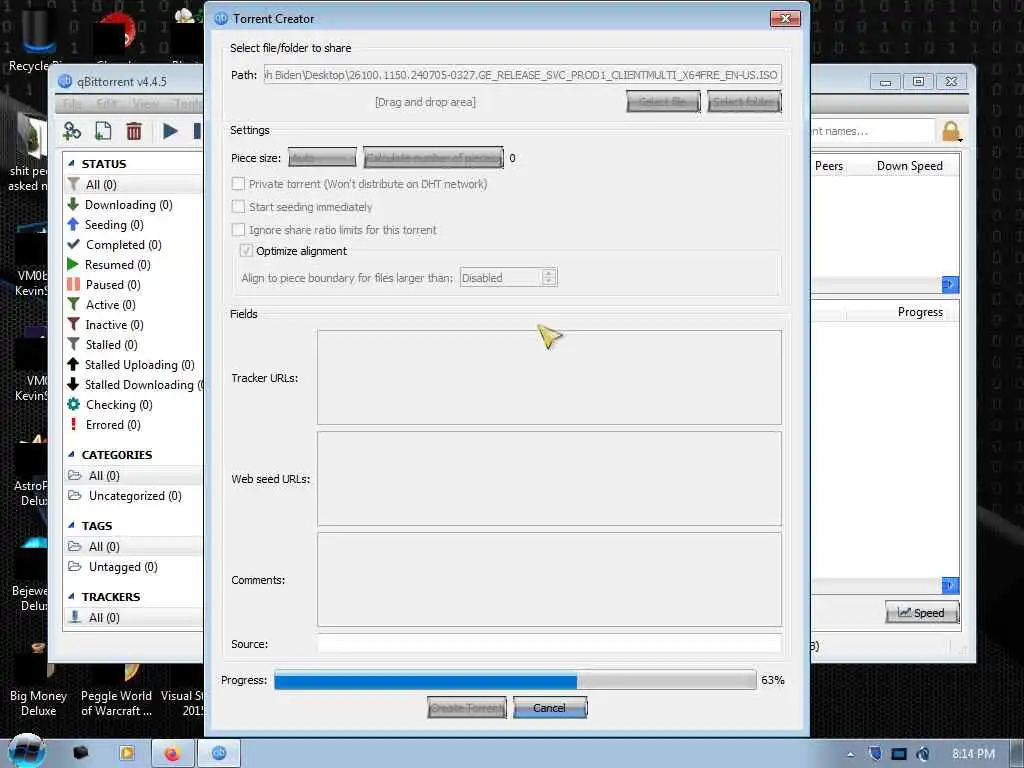Sort by the Down Speed column header
This screenshot has height=768, width=1024.
(x=909, y=166)
